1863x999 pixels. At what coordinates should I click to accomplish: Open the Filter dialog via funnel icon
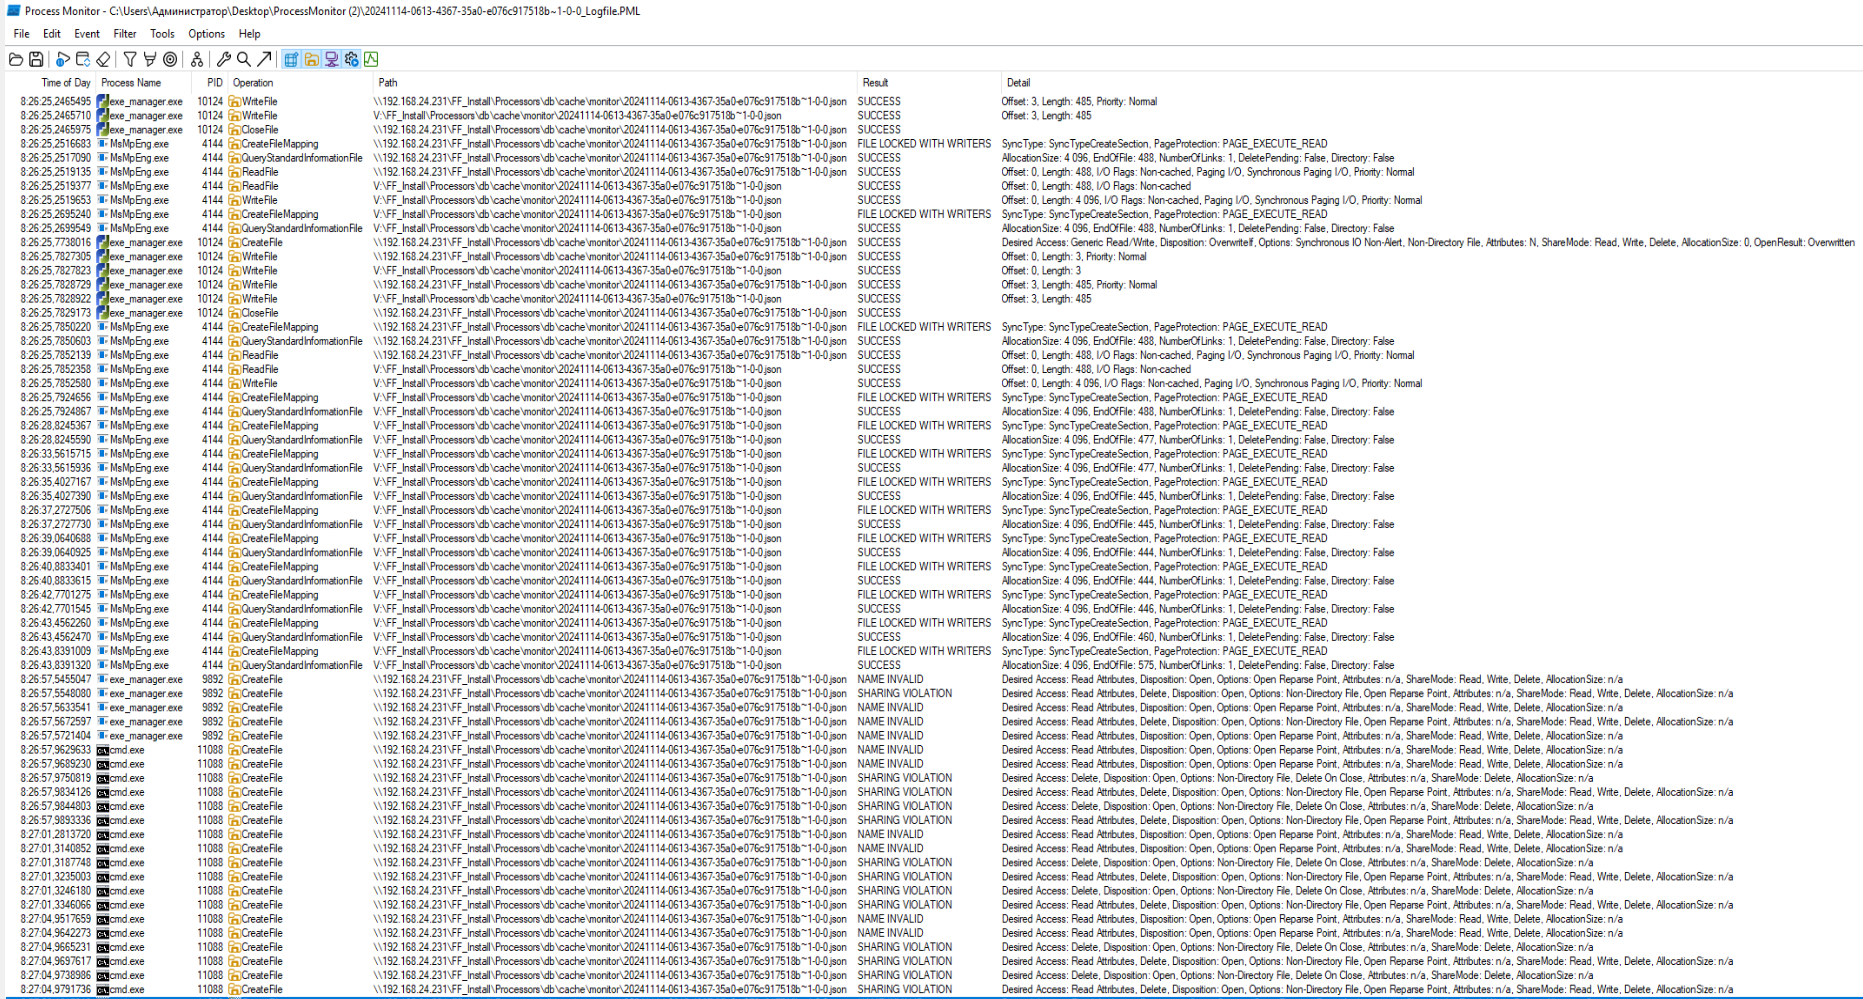click(x=130, y=59)
